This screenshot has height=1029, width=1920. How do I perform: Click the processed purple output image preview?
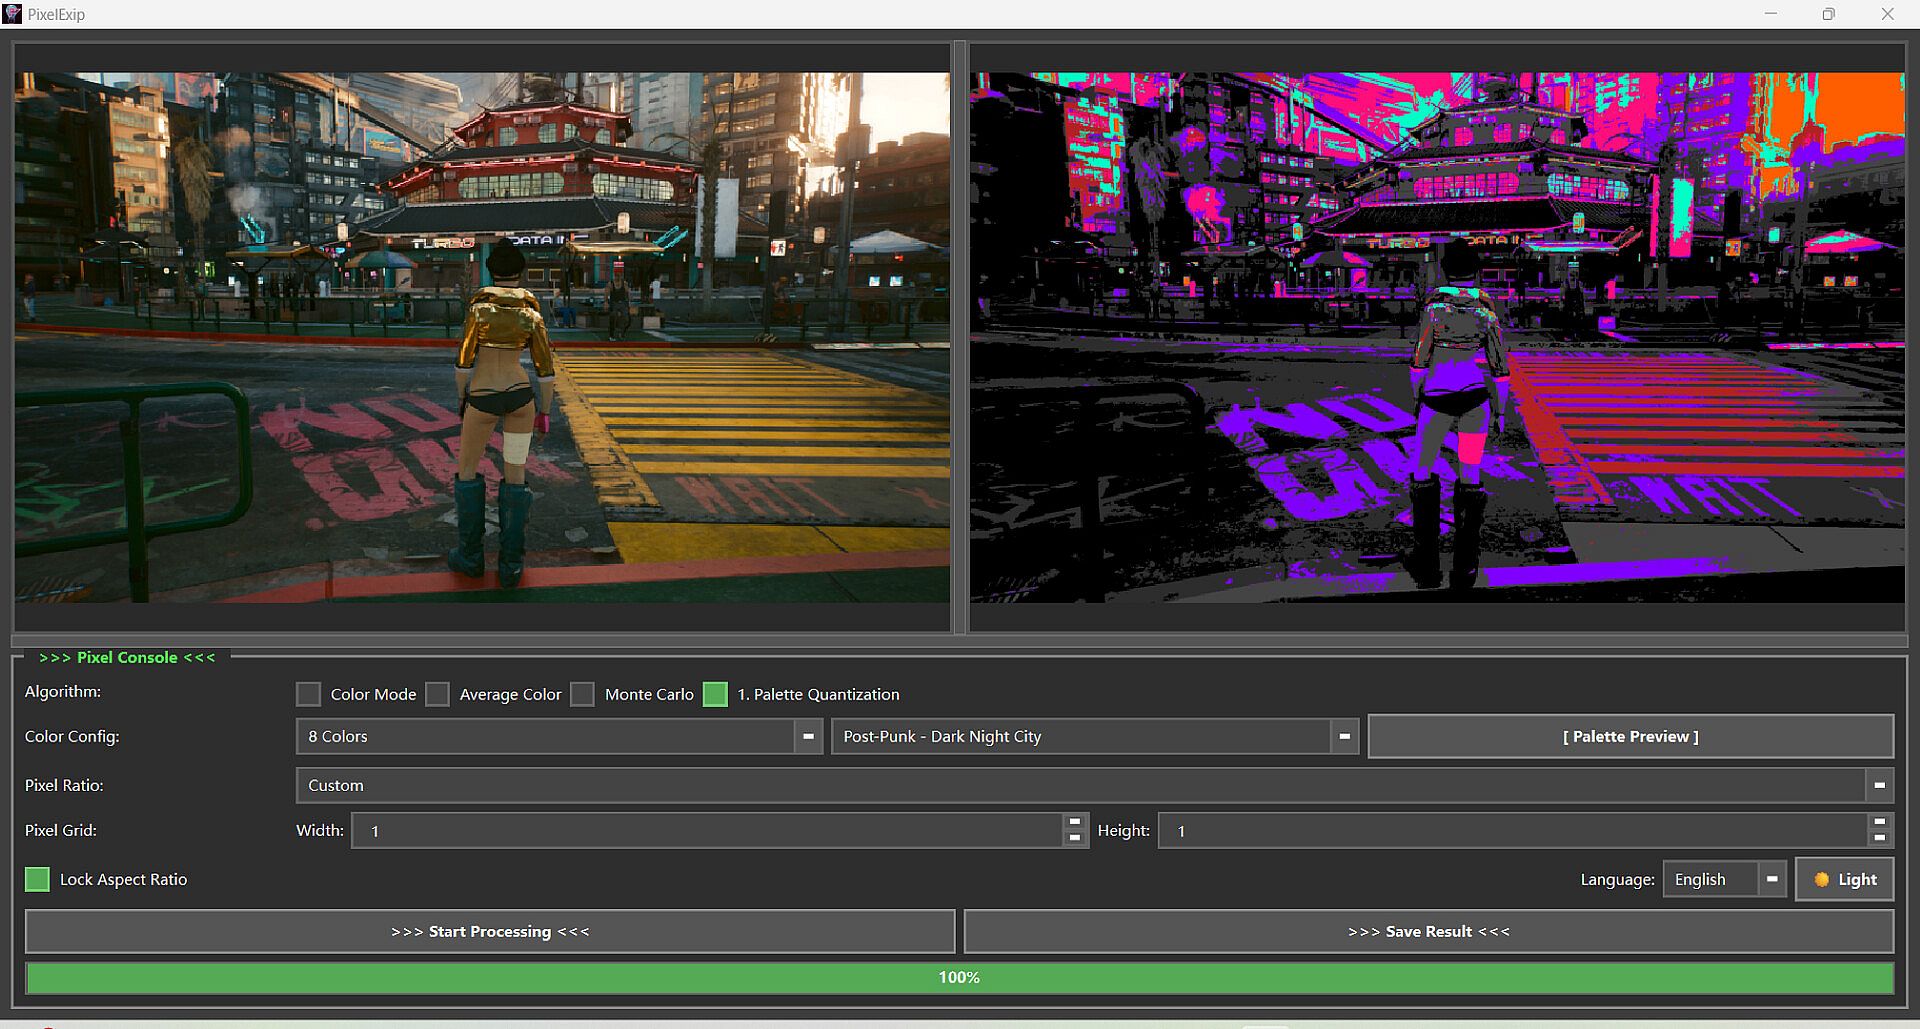click(x=1437, y=337)
